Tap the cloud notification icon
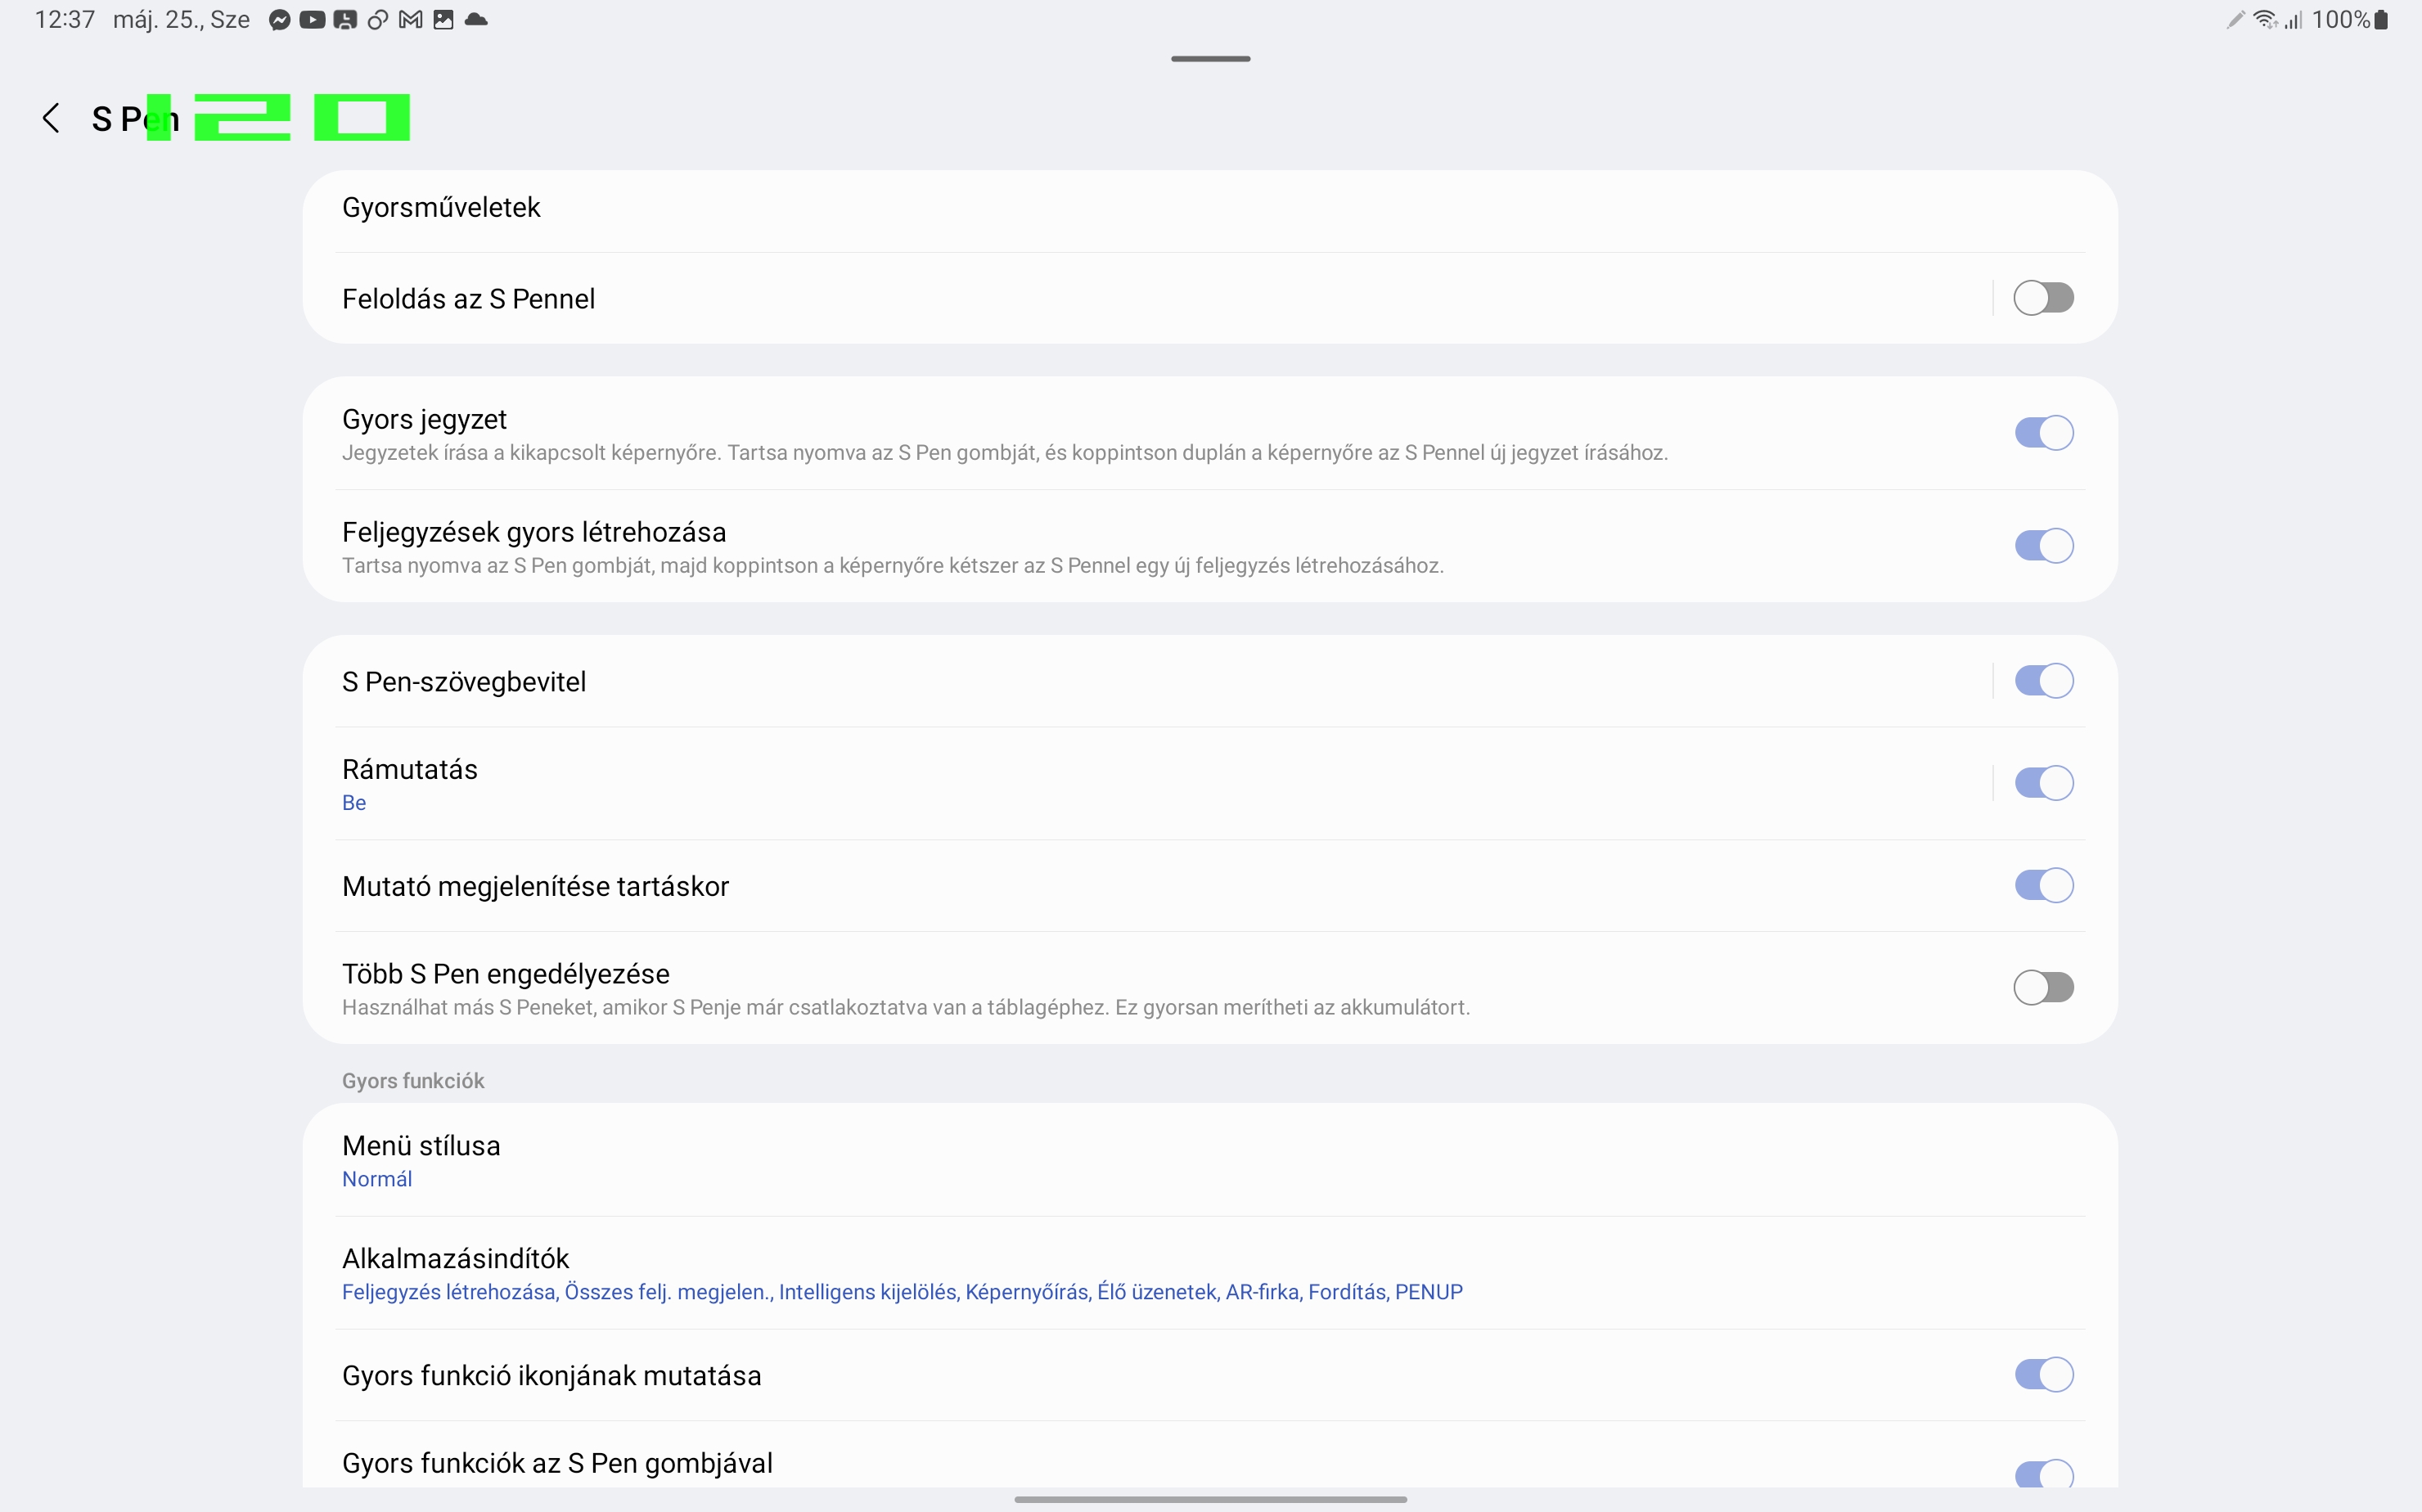Viewport: 2422px width, 1512px height. coord(476,20)
